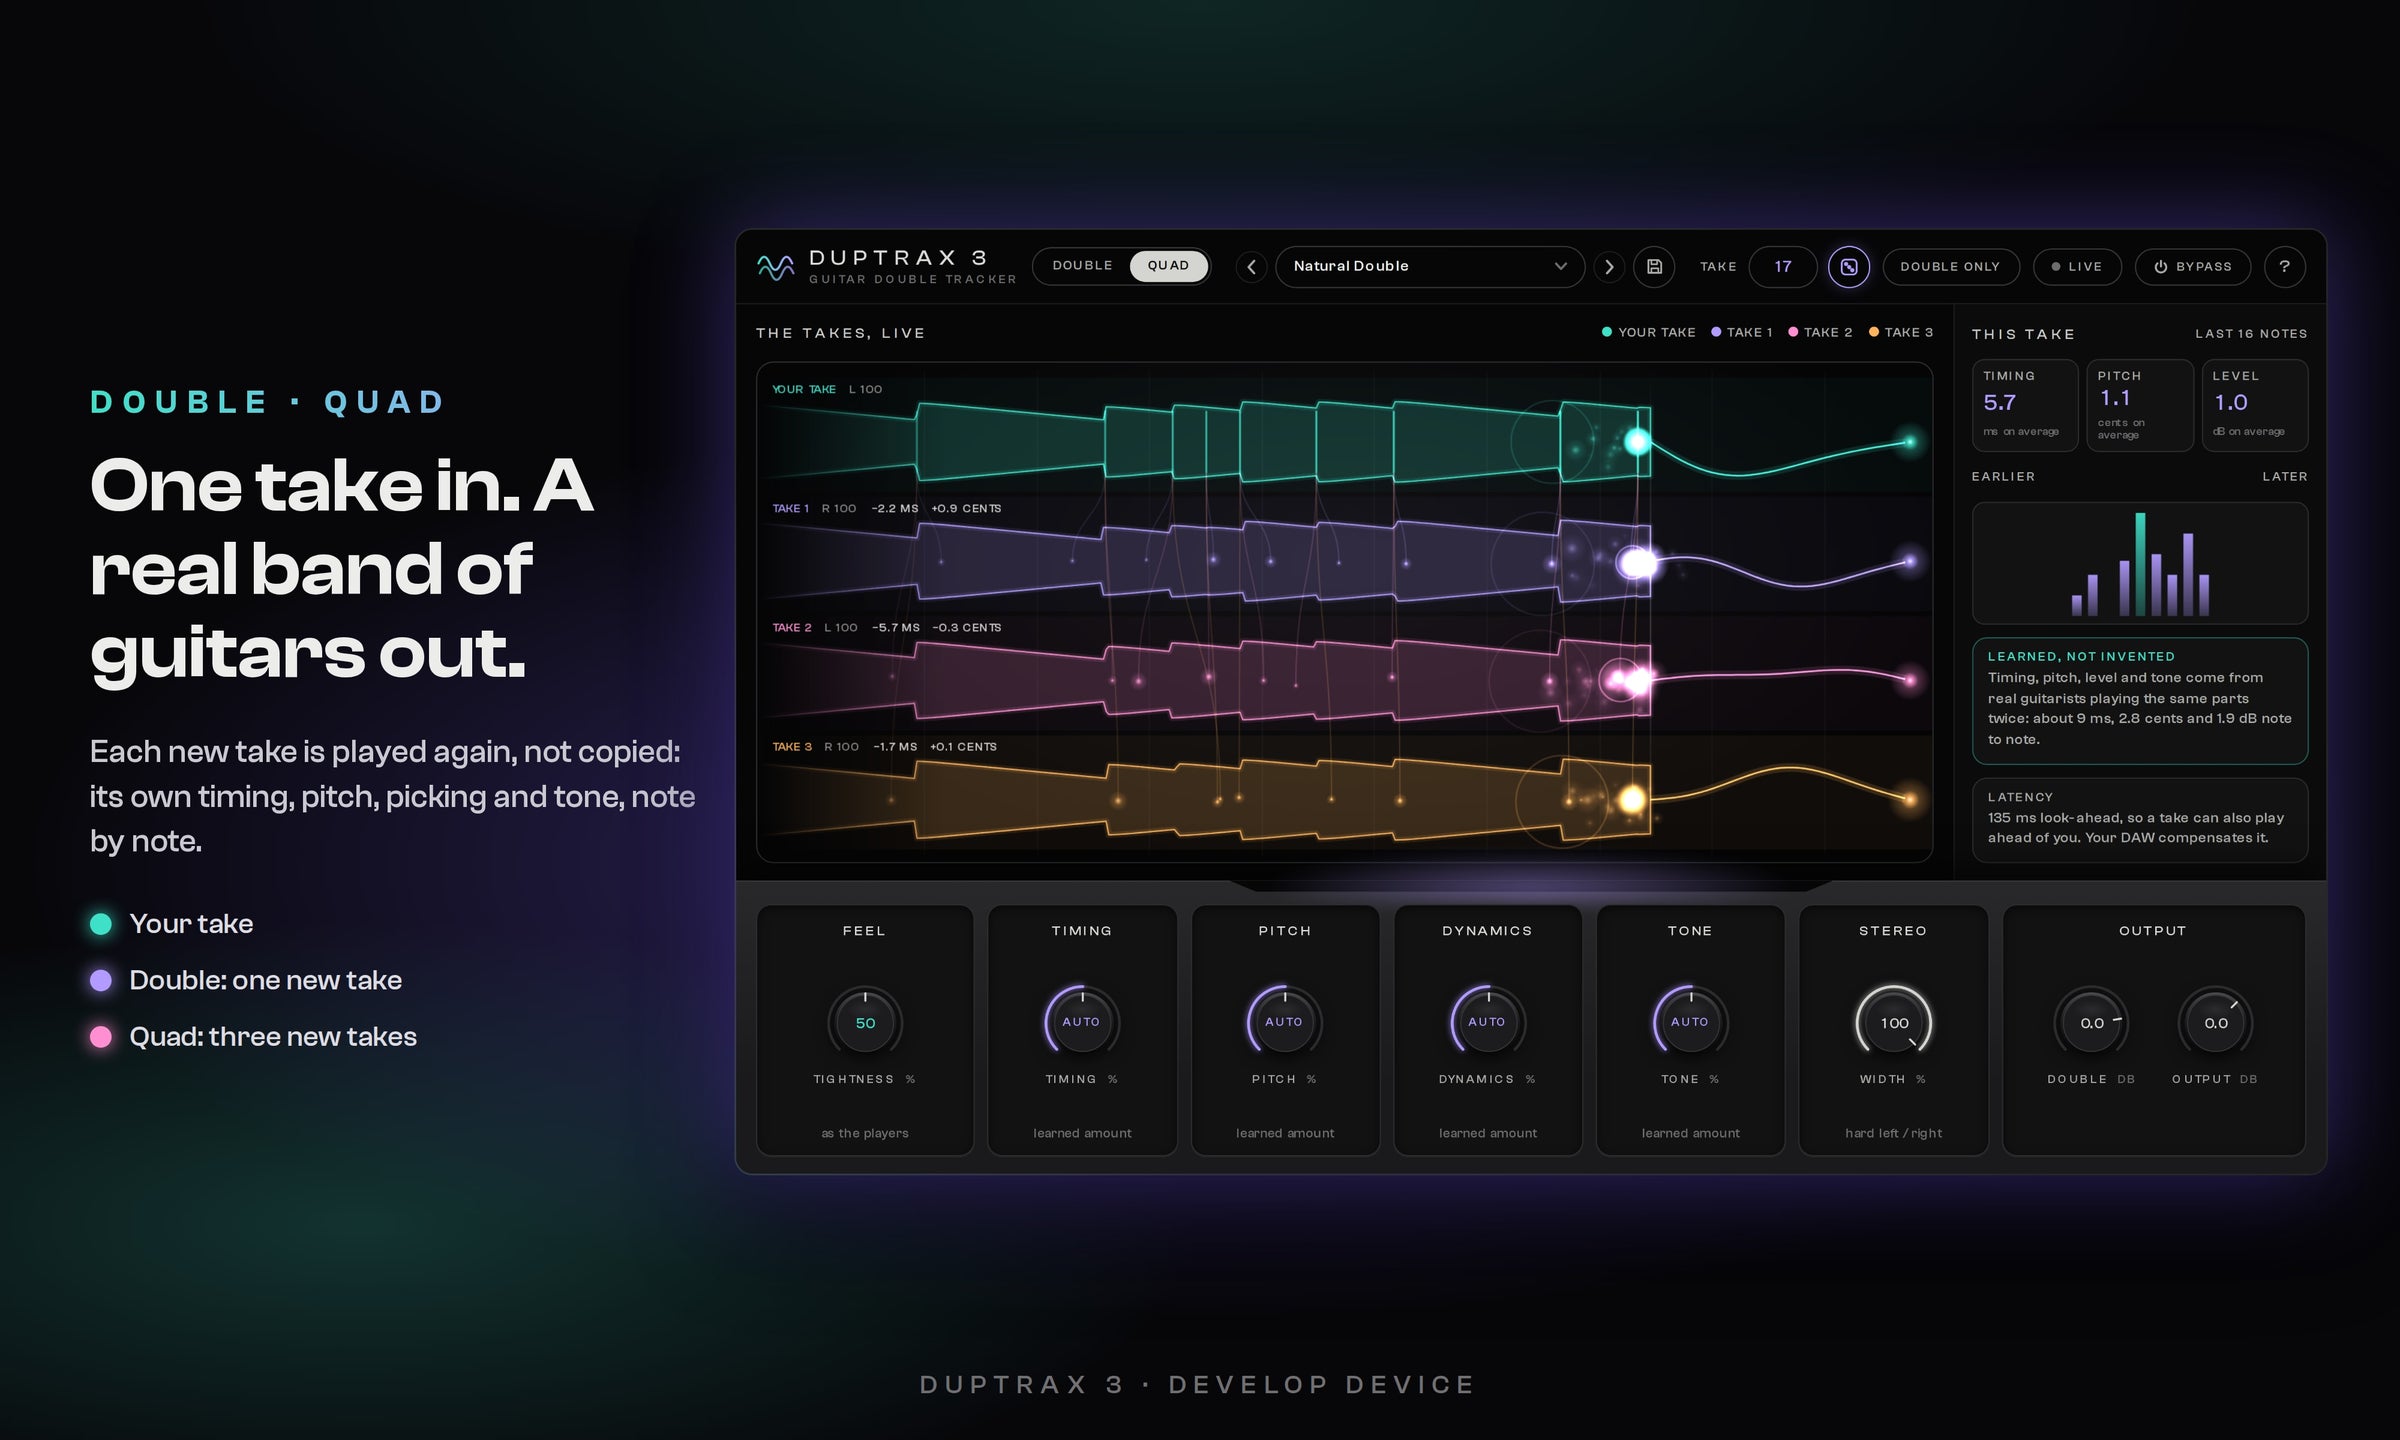Click the preset dropdown down-arrow

[x=1560, y=267]
